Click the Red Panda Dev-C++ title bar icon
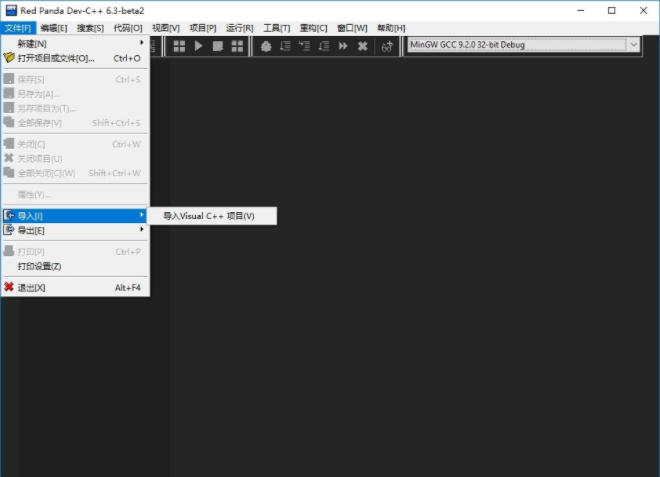This screenshot has height=477, width=660. pyautogui.click(x=11, y=10)
